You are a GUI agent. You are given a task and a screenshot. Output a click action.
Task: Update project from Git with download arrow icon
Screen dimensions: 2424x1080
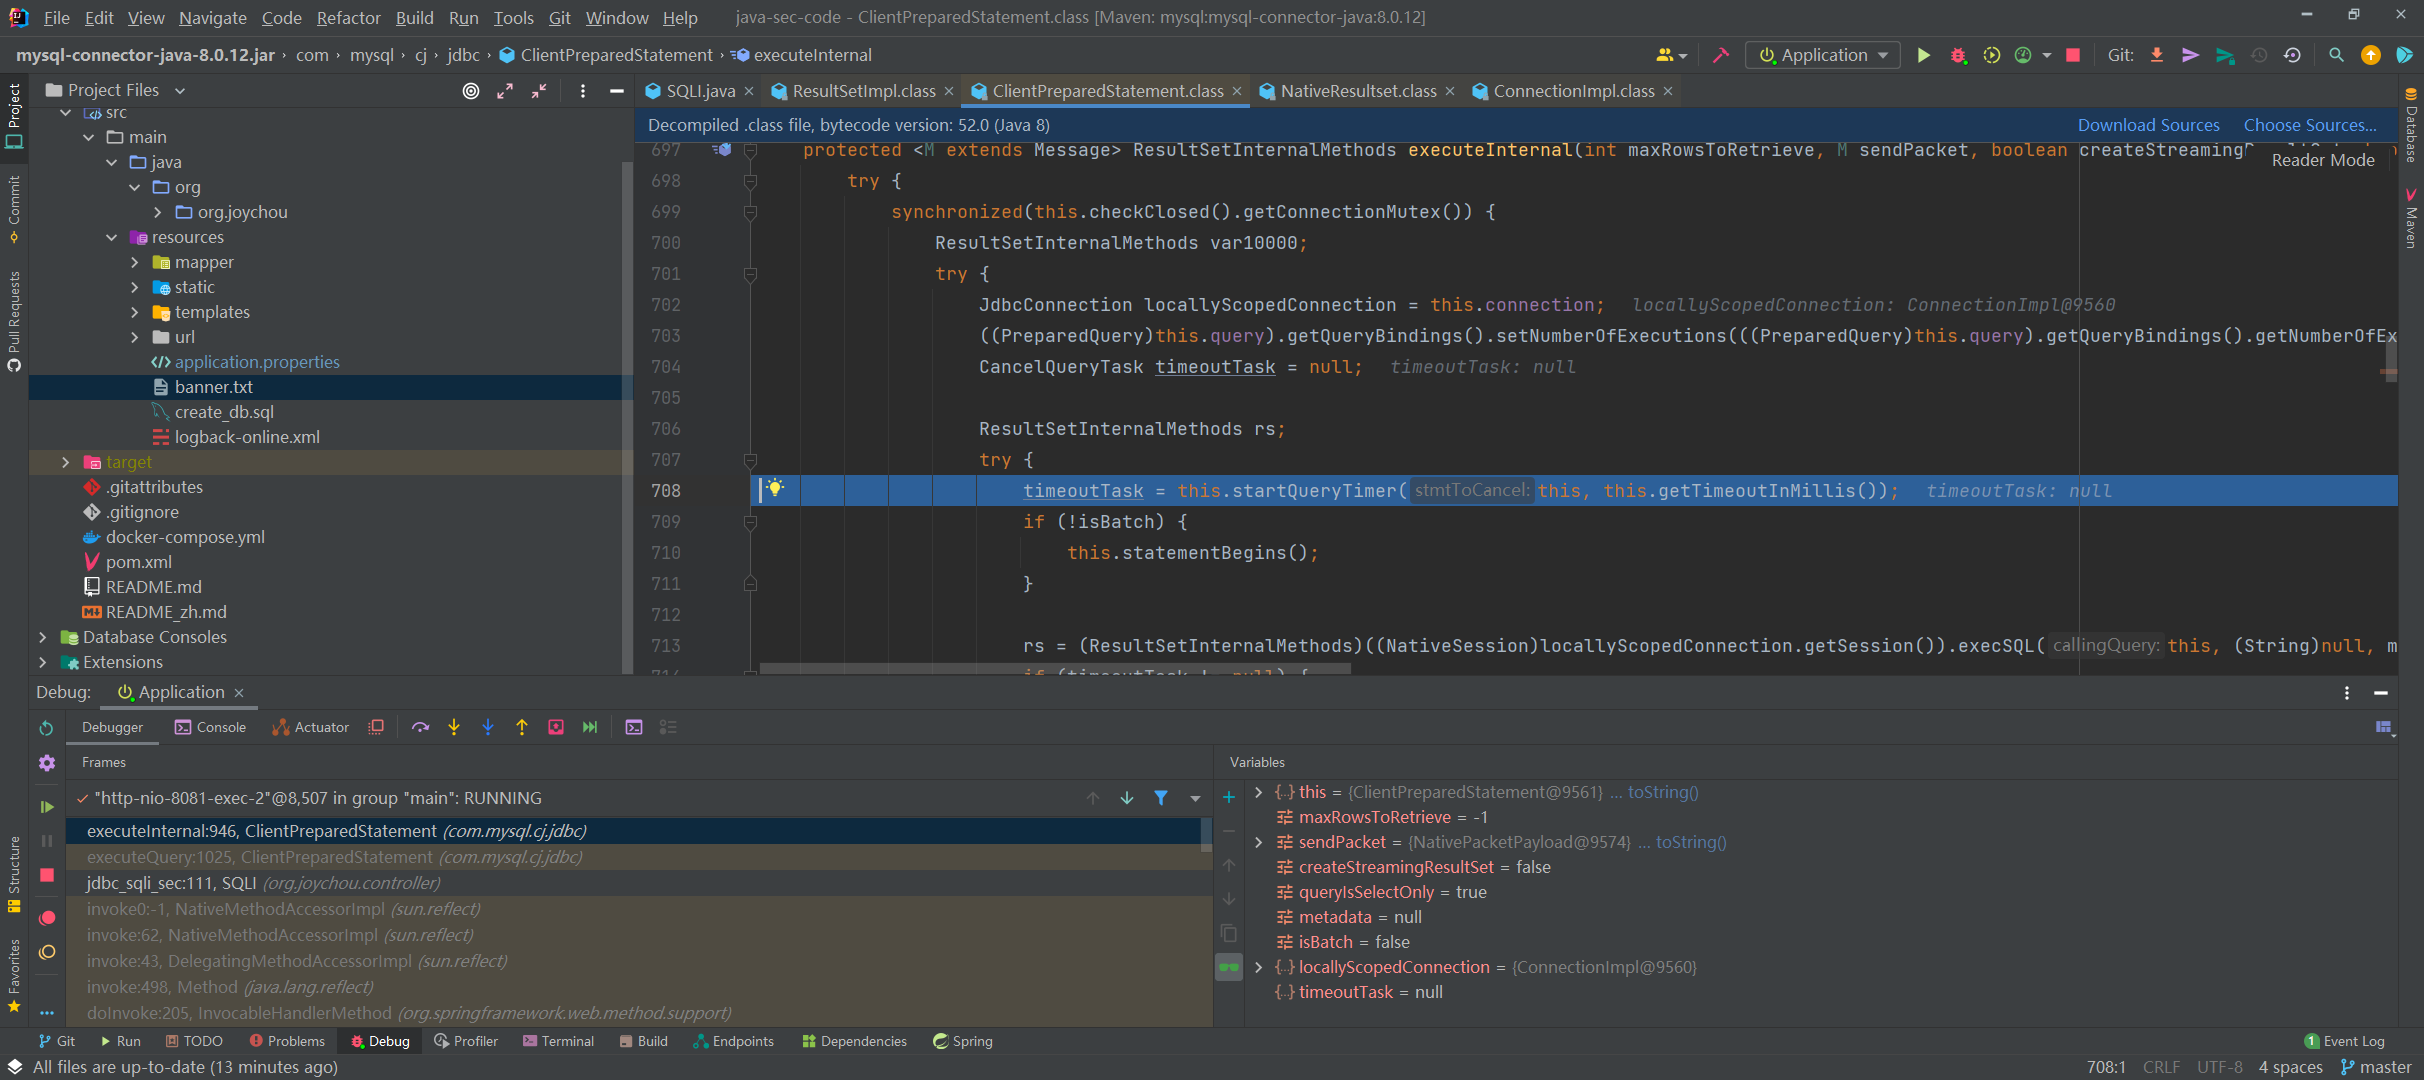tap(2157, 55)
